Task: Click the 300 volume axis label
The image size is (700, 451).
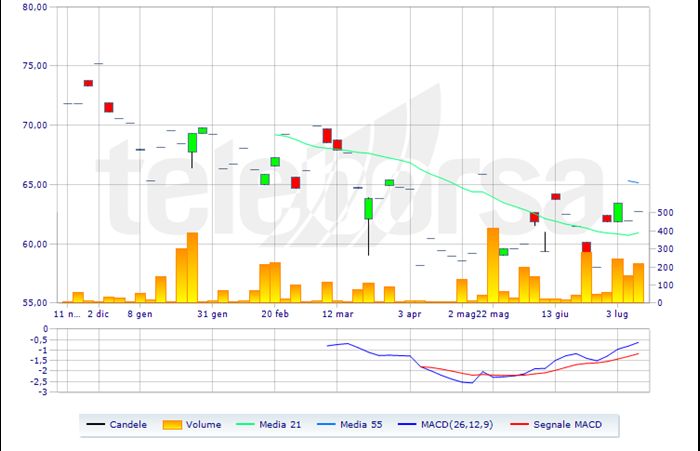Action: pyautogui.click(x=665, y=249)
